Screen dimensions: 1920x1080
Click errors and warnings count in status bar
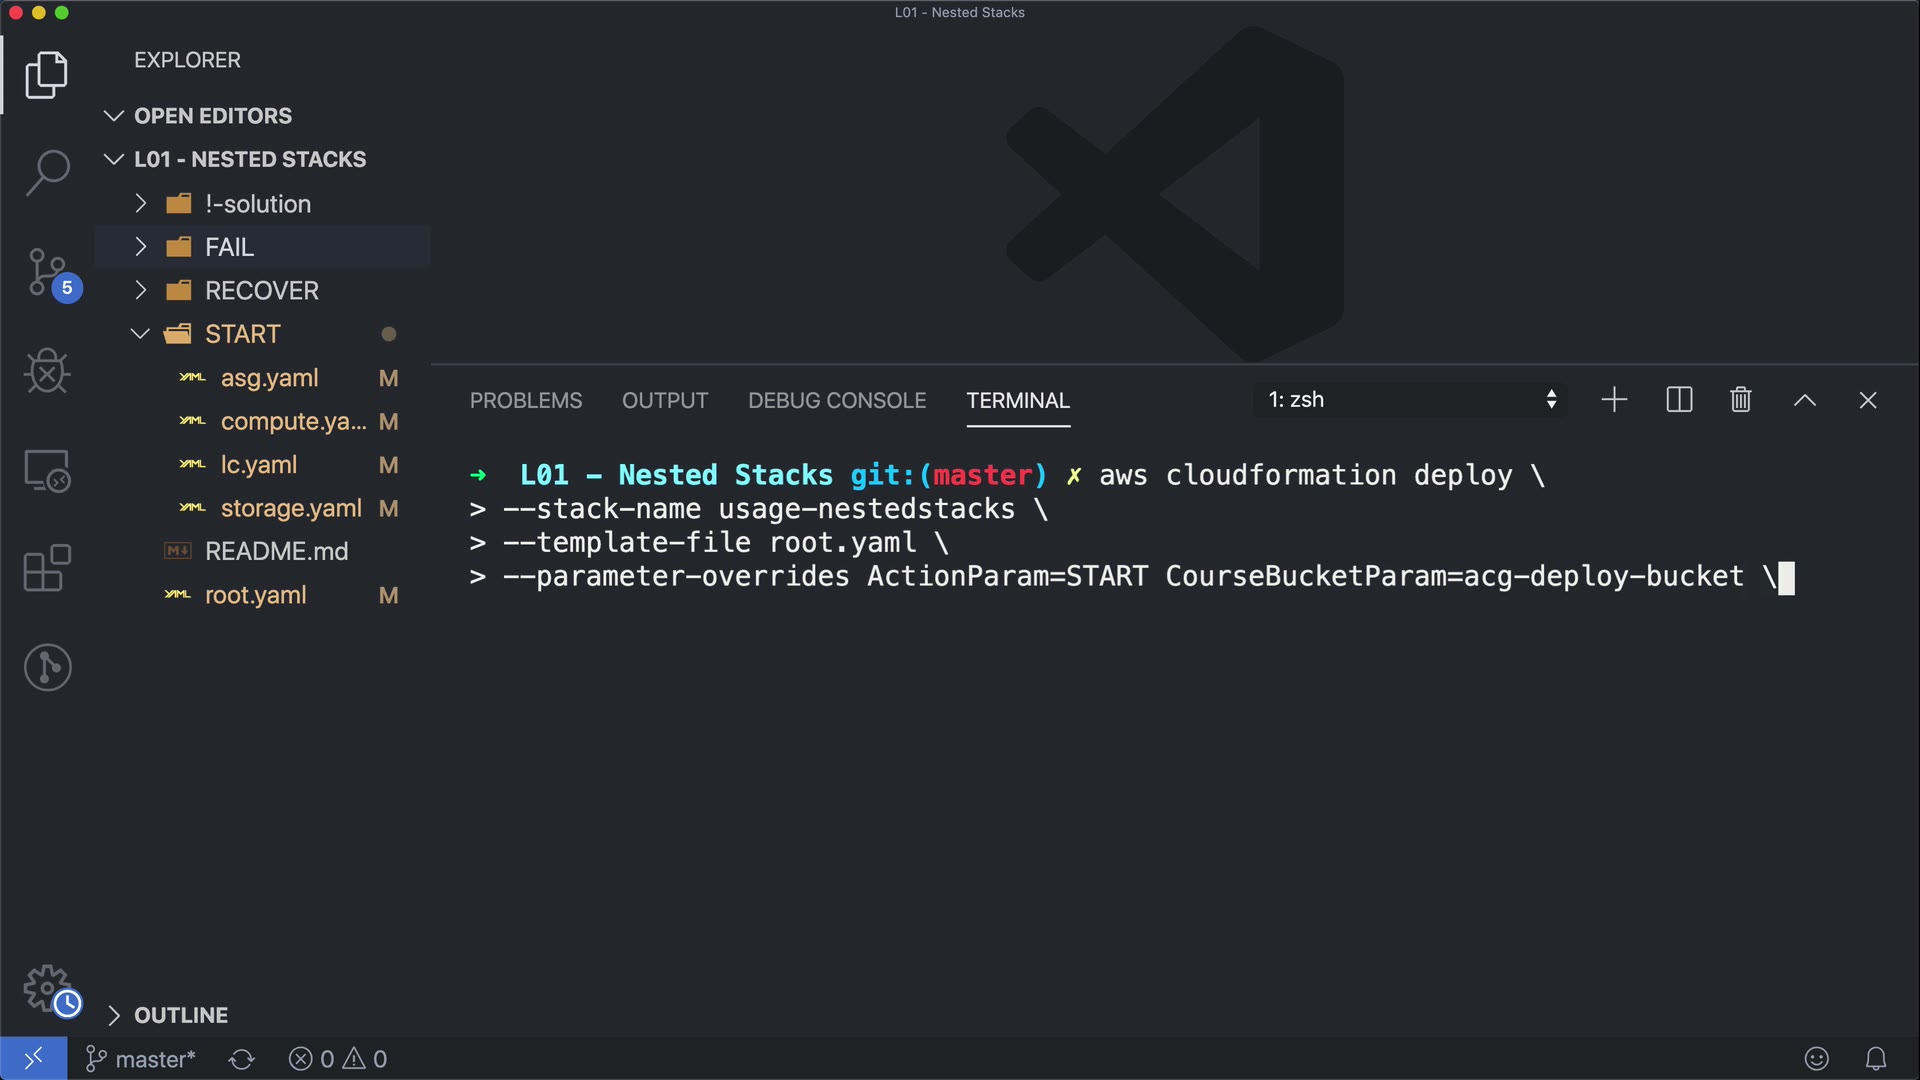[x=338, y=1059]
